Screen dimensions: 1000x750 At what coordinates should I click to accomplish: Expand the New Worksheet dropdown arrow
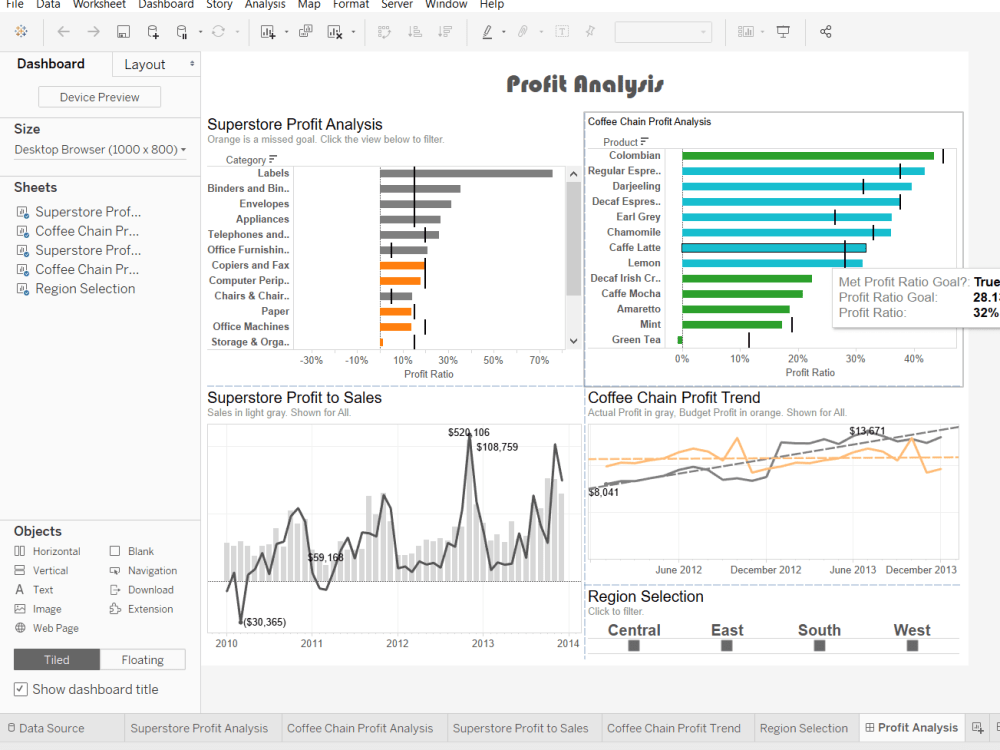286,31
